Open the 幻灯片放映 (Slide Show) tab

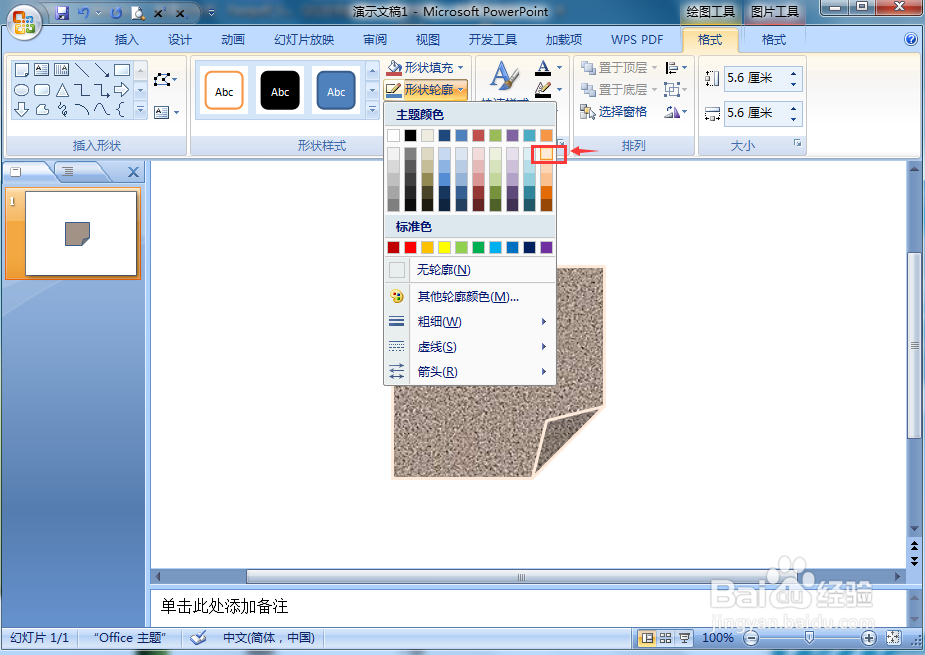(x=304, y=40)
